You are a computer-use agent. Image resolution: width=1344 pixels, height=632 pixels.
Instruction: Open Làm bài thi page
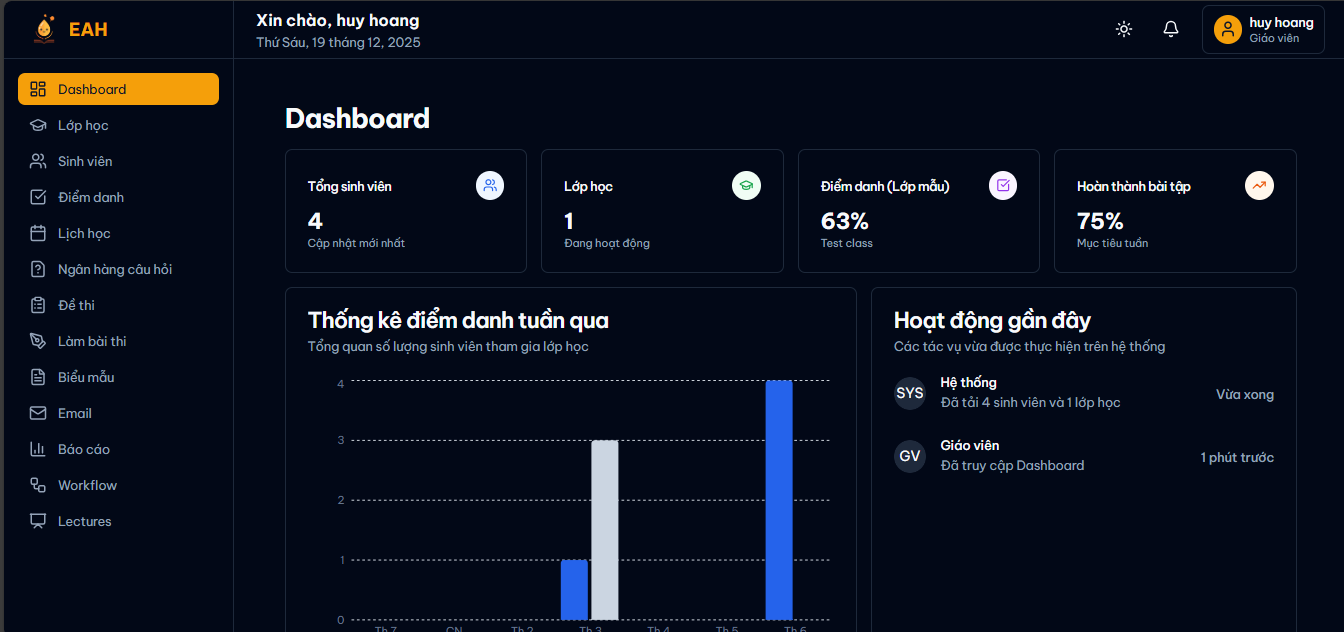118,341
